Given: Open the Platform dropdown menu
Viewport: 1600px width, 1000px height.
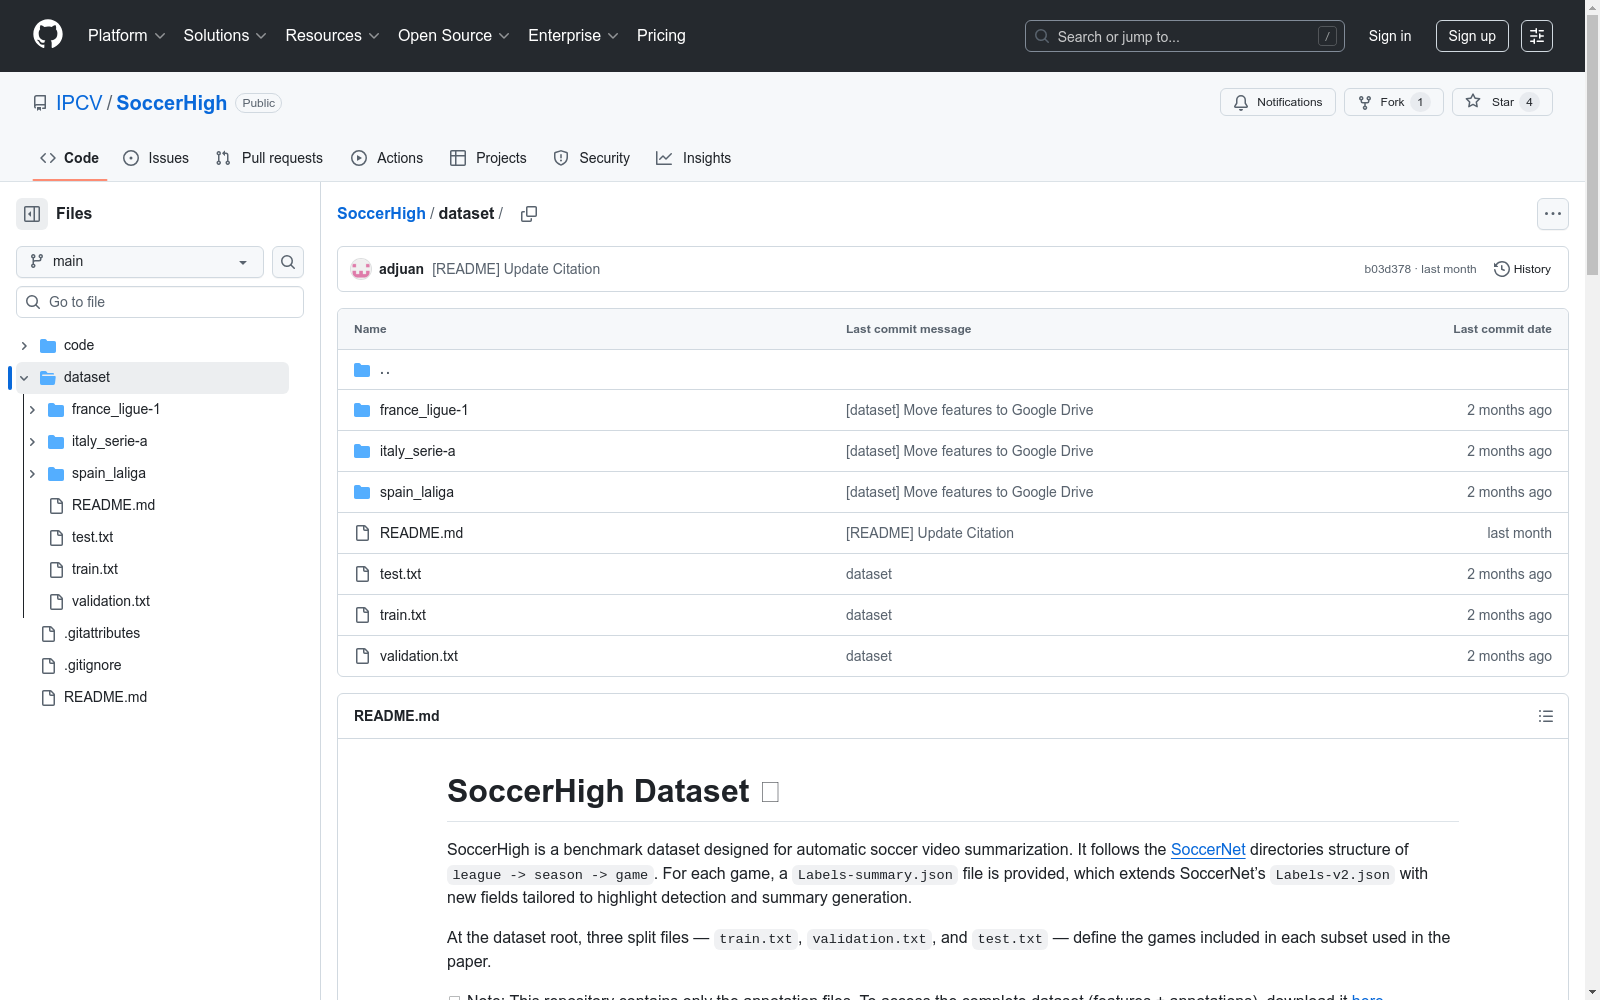Looking at the screenshot, I should 127,36.
